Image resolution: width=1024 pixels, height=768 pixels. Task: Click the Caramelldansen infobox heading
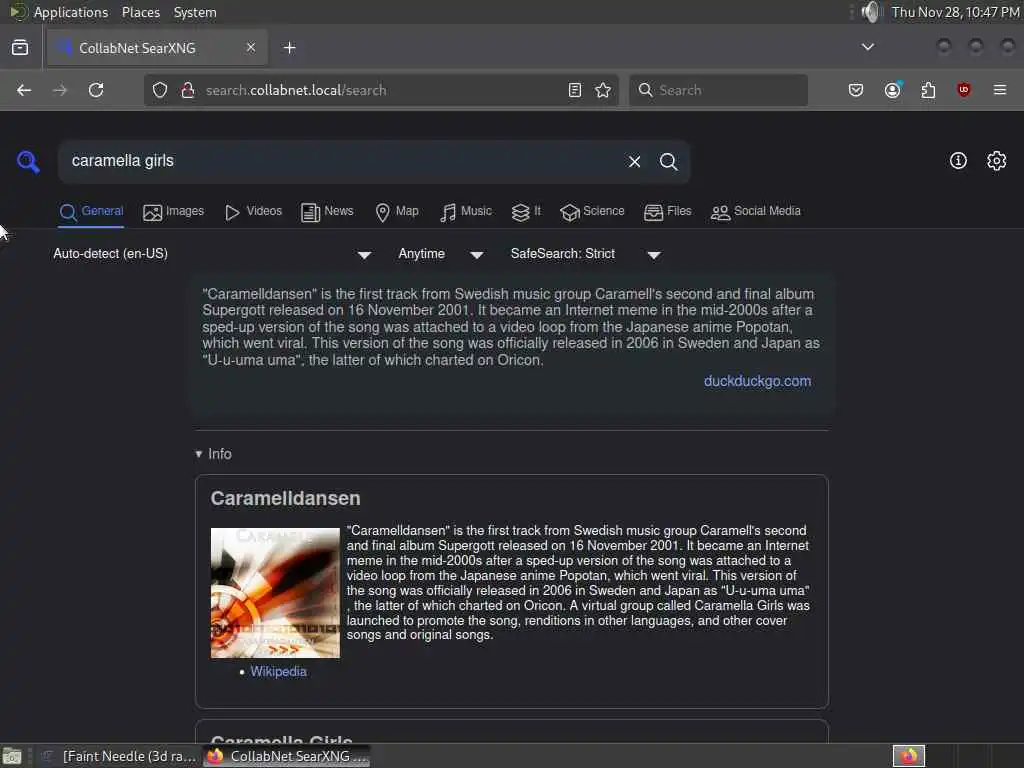click(x=285, y=498)
